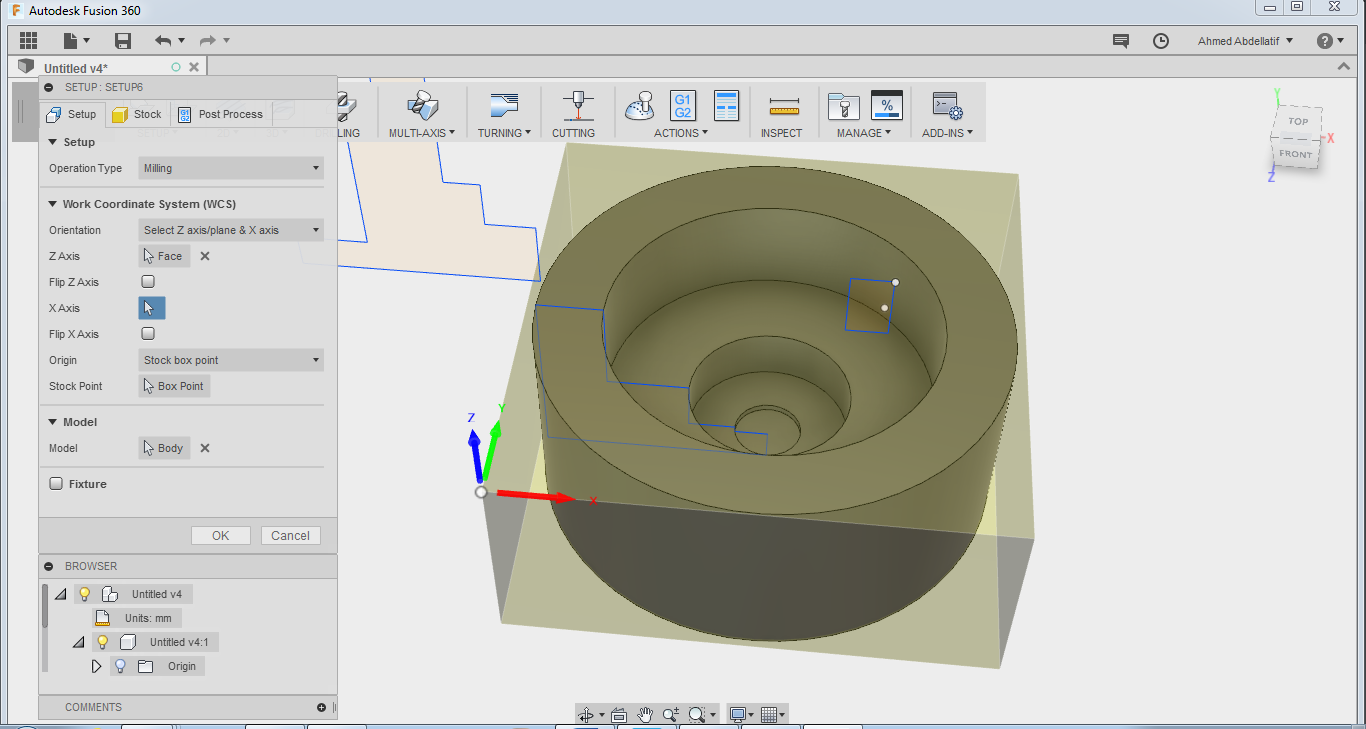The height and width of the screenshot is (729, 1366).
Task: Select the Zoom magnifier tool
Action: [671, 715]
